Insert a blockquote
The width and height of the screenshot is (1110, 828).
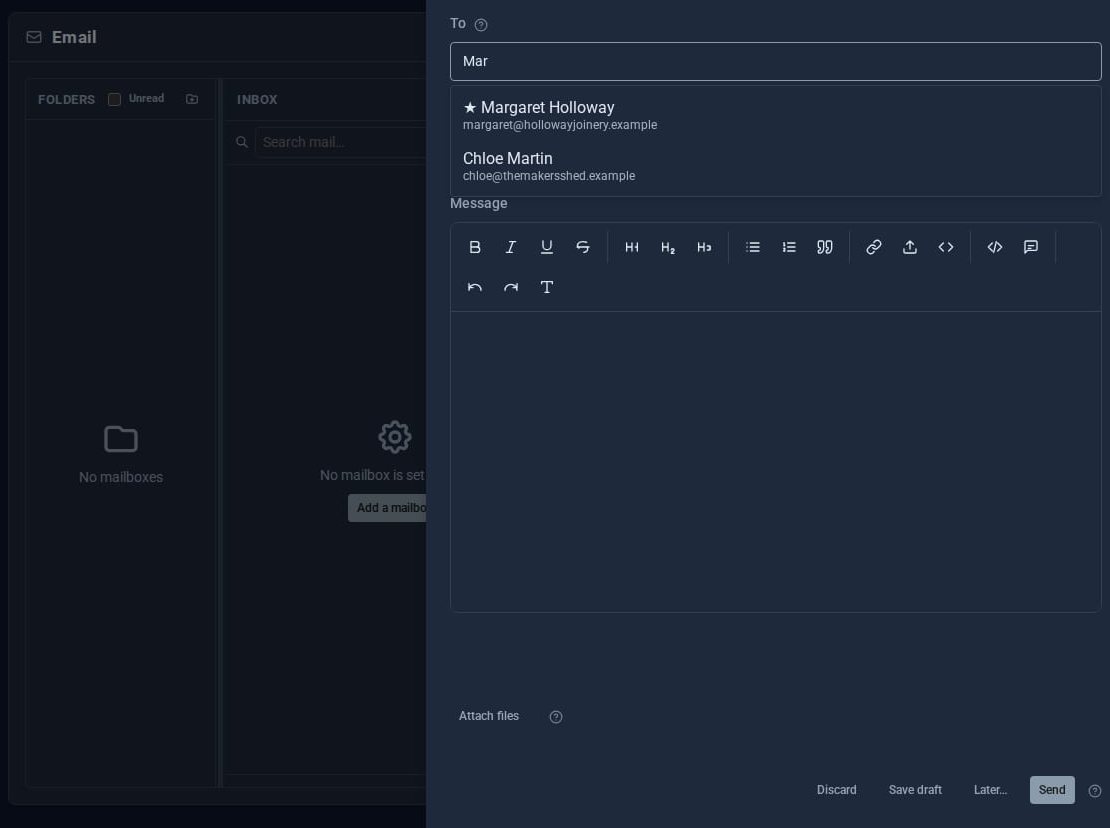pyautogui.click(x=825, y=247)
